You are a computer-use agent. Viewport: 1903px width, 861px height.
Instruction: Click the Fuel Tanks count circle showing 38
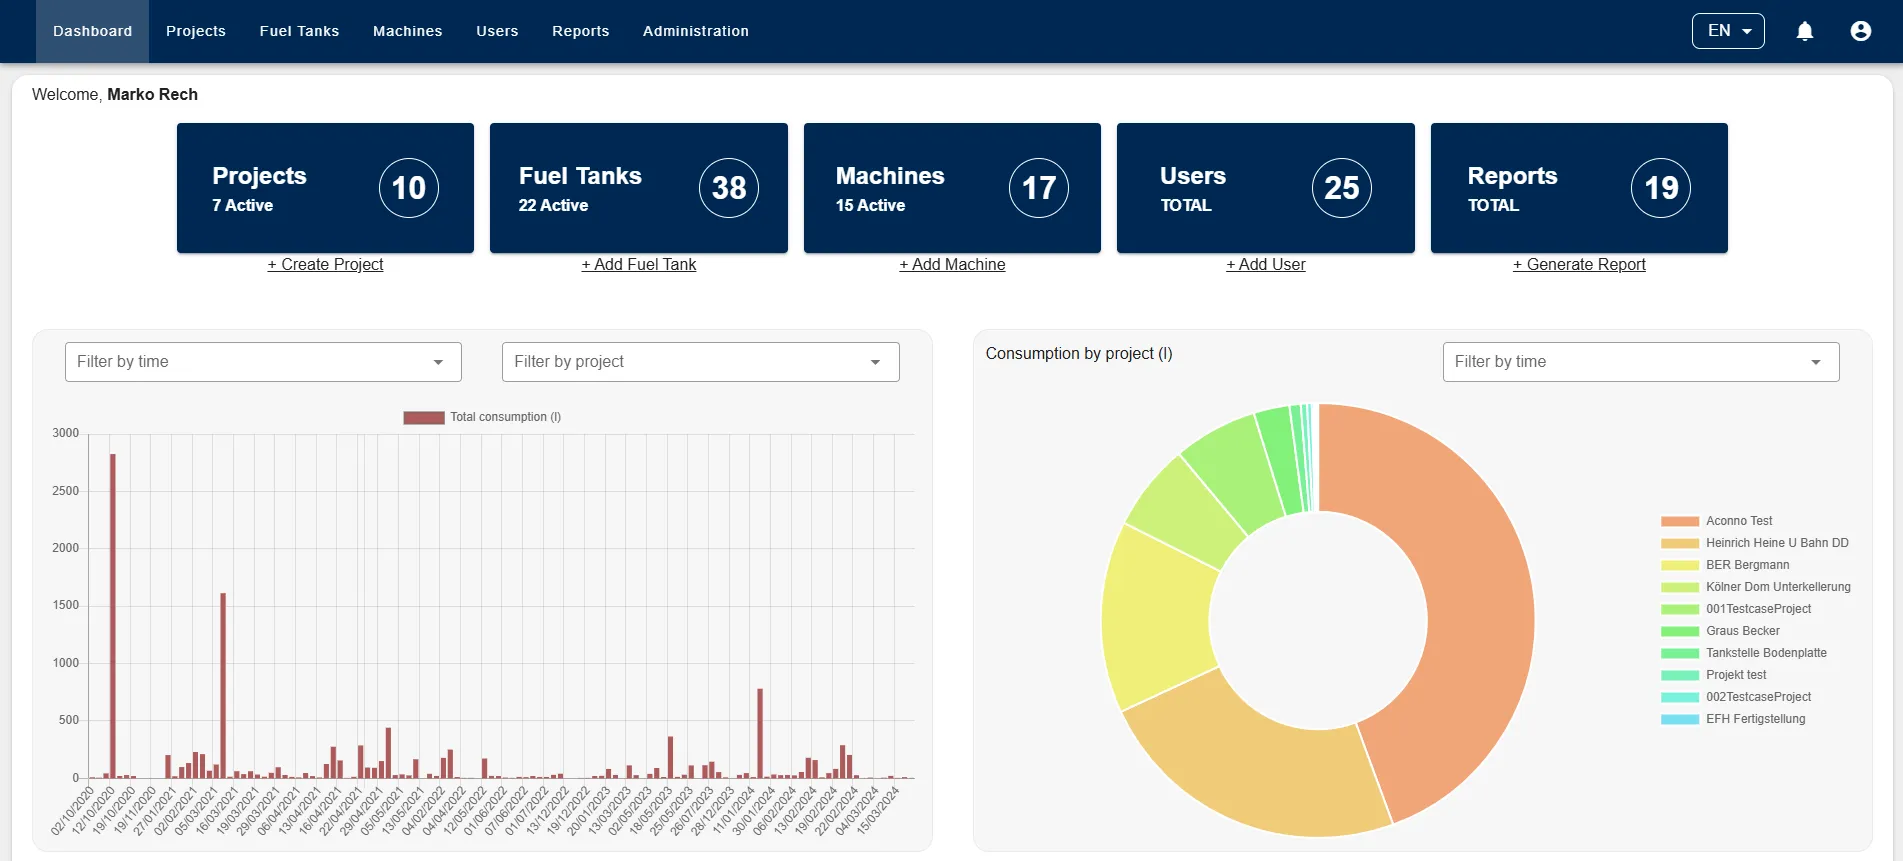[728, 188]
